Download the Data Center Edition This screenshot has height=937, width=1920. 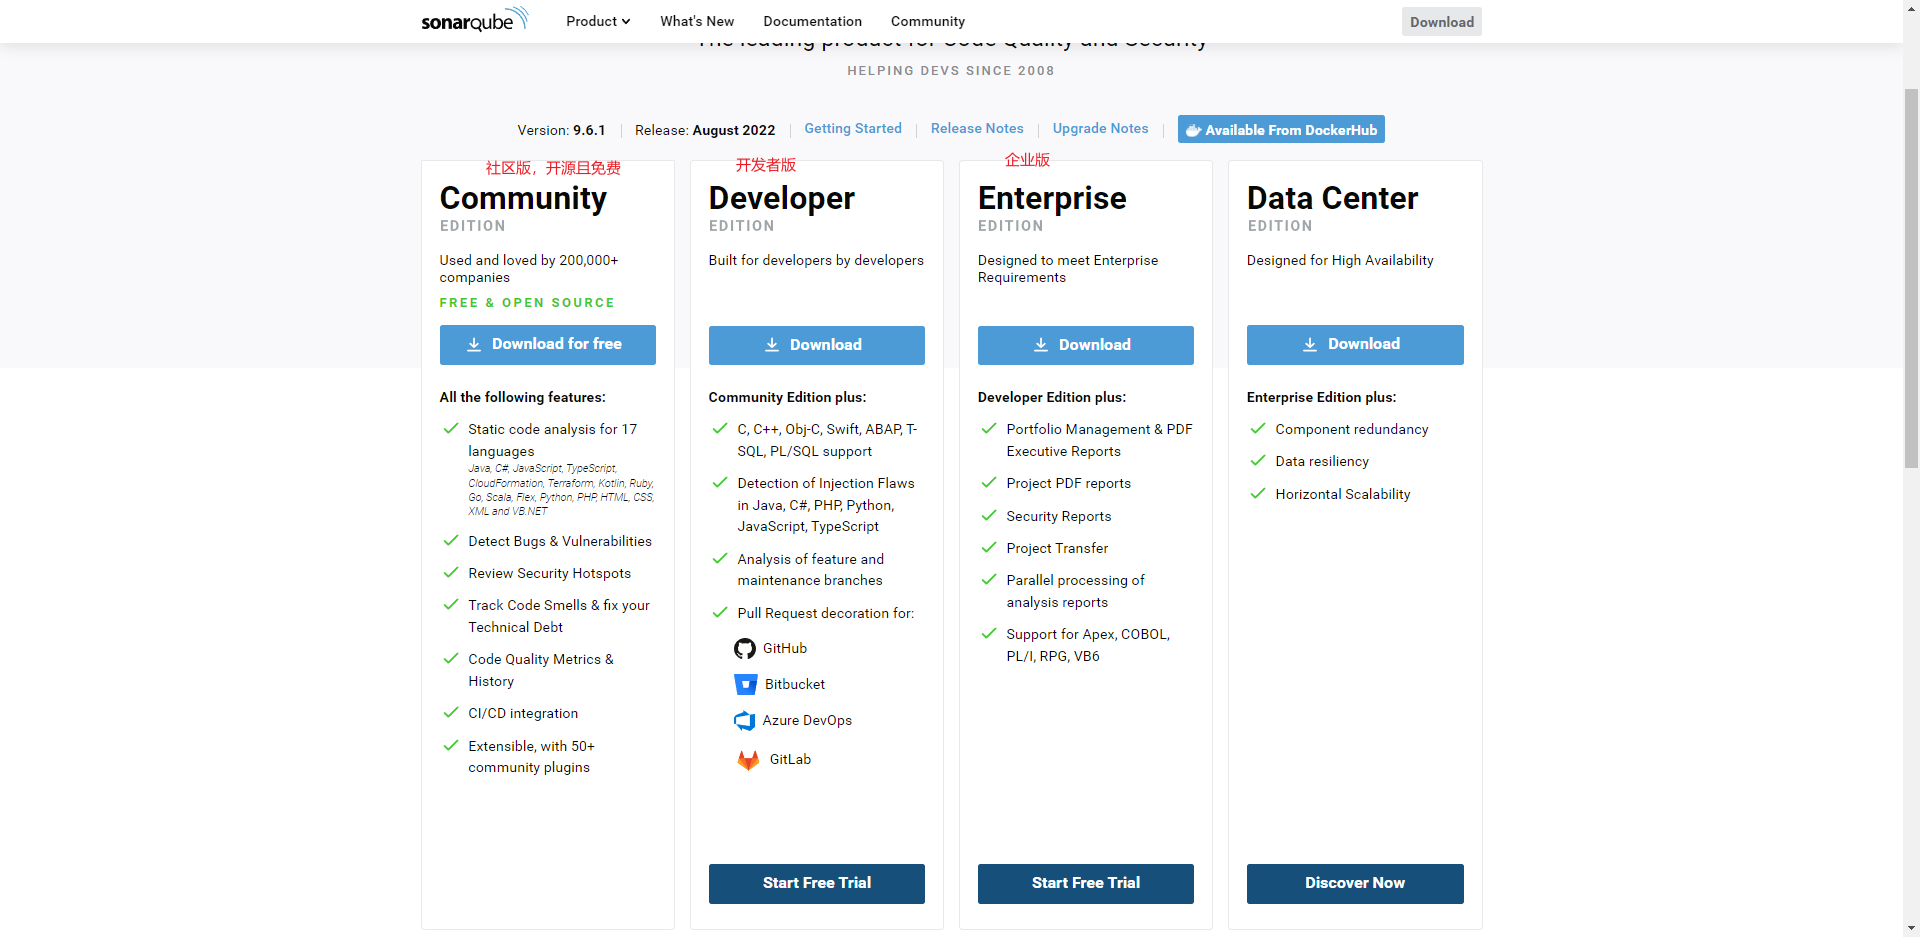click(x=1355, y=345)
